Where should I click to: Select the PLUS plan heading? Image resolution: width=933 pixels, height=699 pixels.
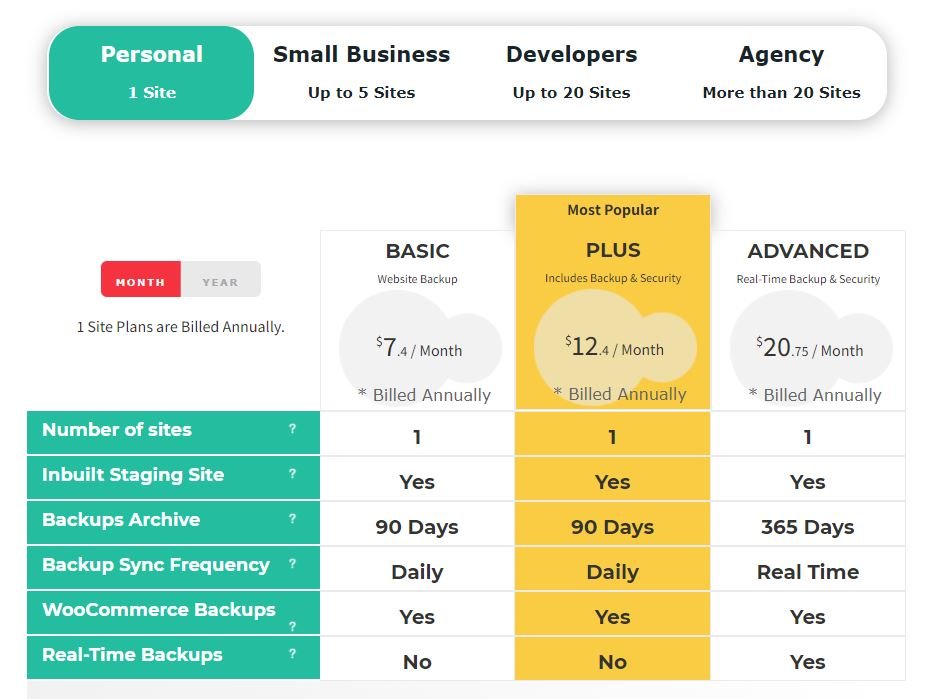tap(613, 250)
